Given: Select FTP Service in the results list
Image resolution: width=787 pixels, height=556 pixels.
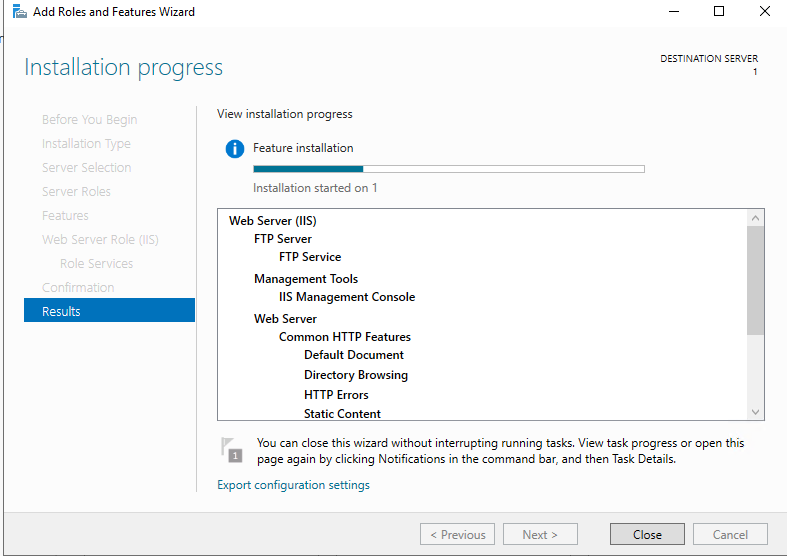Looking at the screenshot, I should (310, 257).
